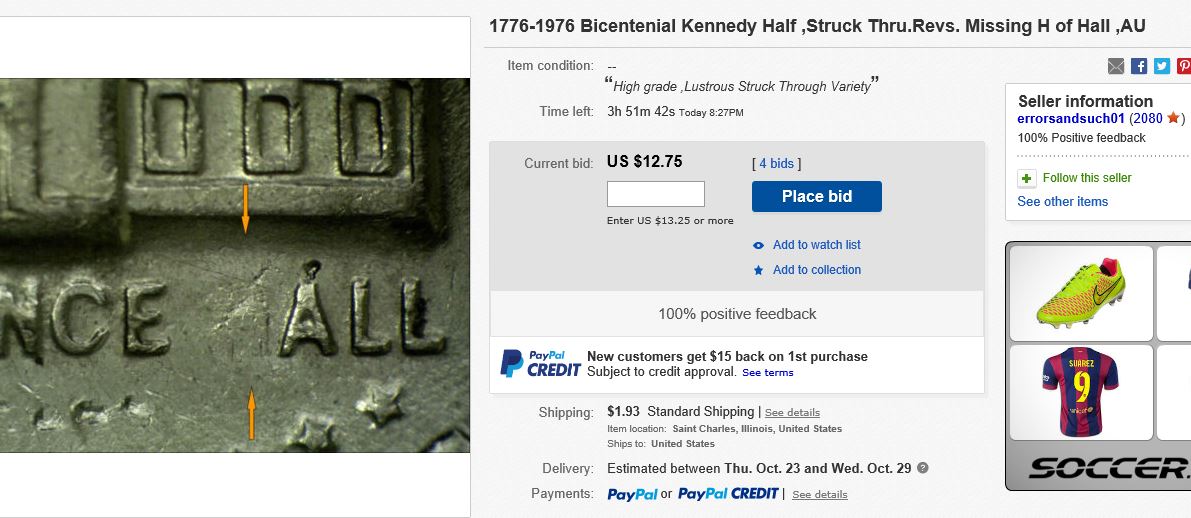1191x518 pixels.
Task: Pin the listing on Pinterest
Action: [x=1183, y=66]
